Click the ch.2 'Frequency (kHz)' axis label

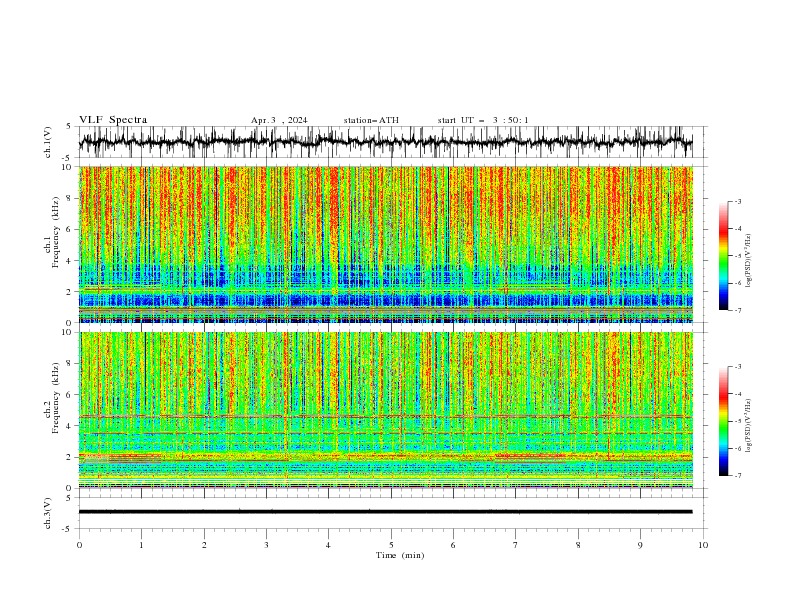coord(56,398)
